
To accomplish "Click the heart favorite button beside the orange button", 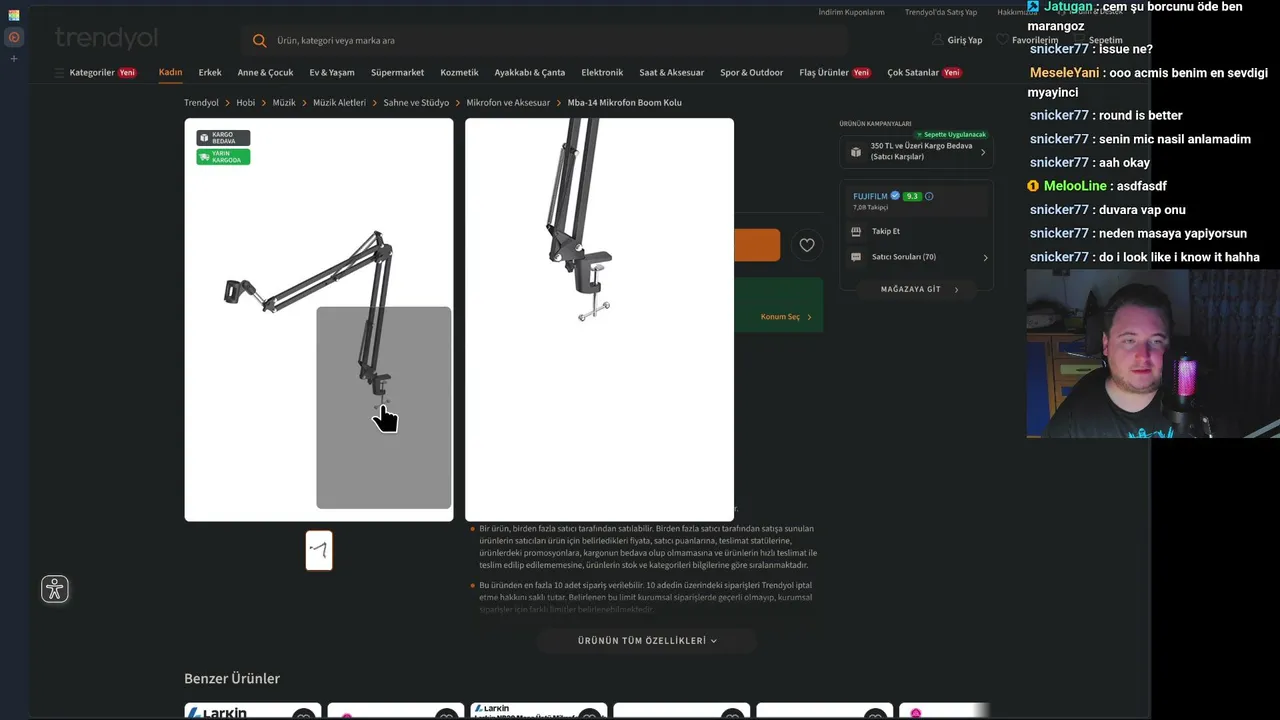I will point(807,245).
